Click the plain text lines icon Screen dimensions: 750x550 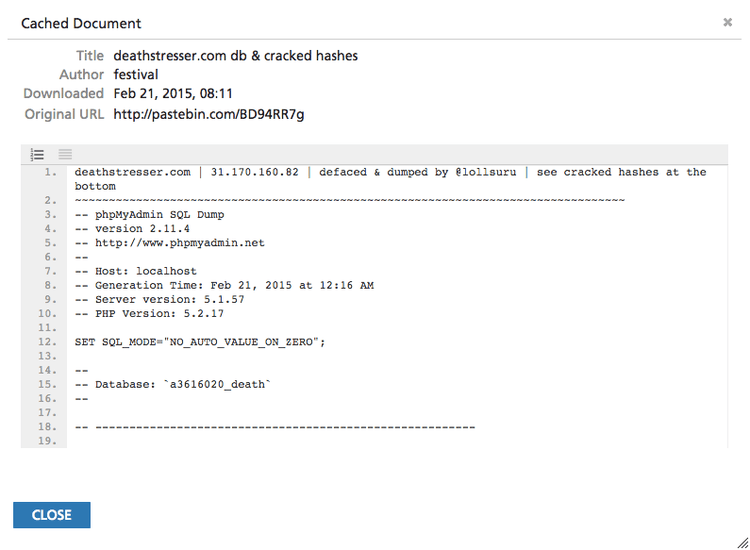click(x=65, y=154)
